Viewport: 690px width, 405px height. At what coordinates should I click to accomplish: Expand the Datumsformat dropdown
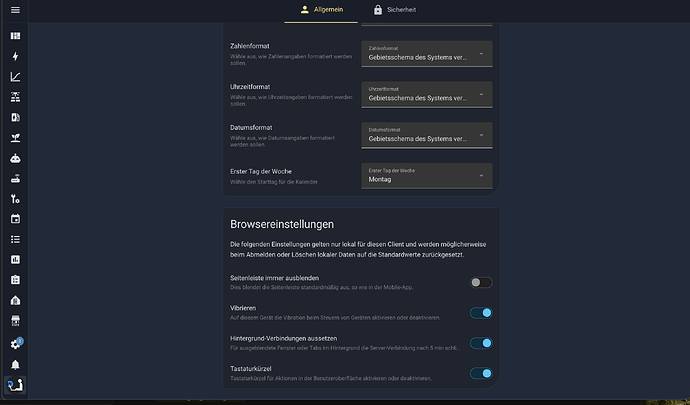(x=426, y=135)
